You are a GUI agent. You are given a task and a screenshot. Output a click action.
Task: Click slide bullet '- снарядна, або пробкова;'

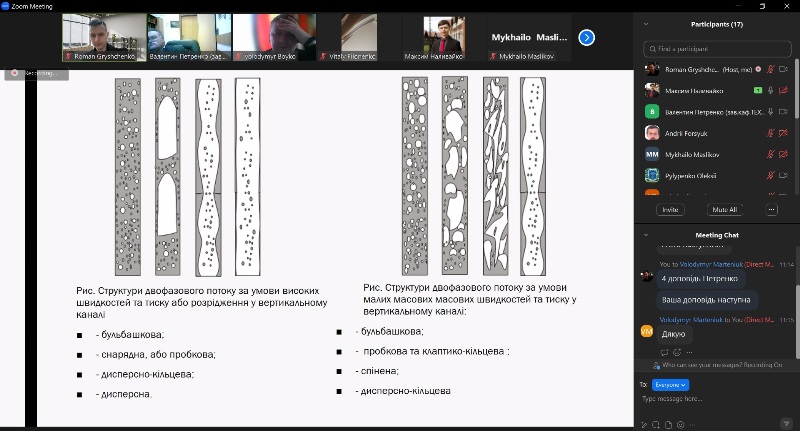(156, 354)
